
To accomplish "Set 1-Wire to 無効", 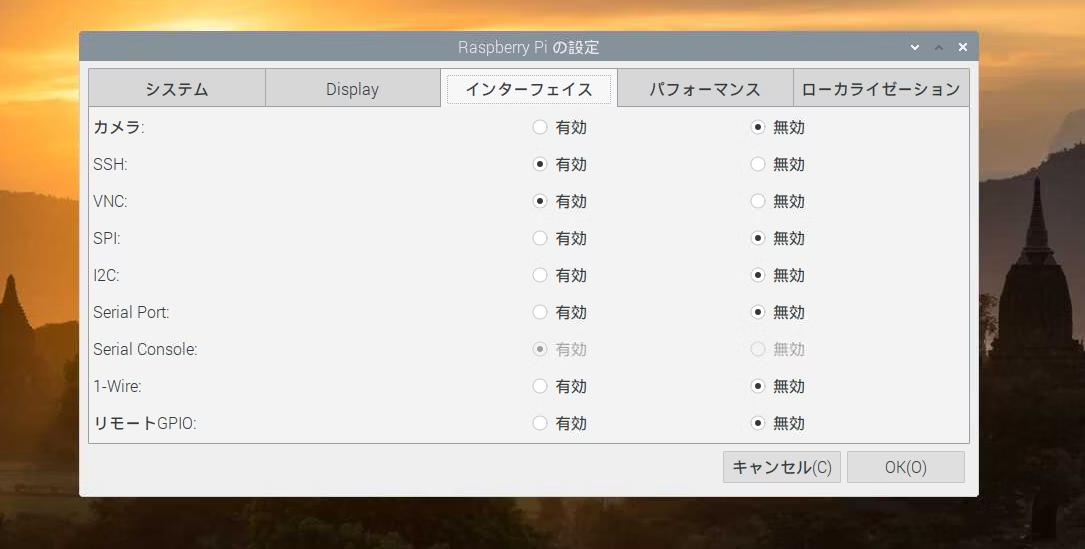I will click(x=758, y=386).
